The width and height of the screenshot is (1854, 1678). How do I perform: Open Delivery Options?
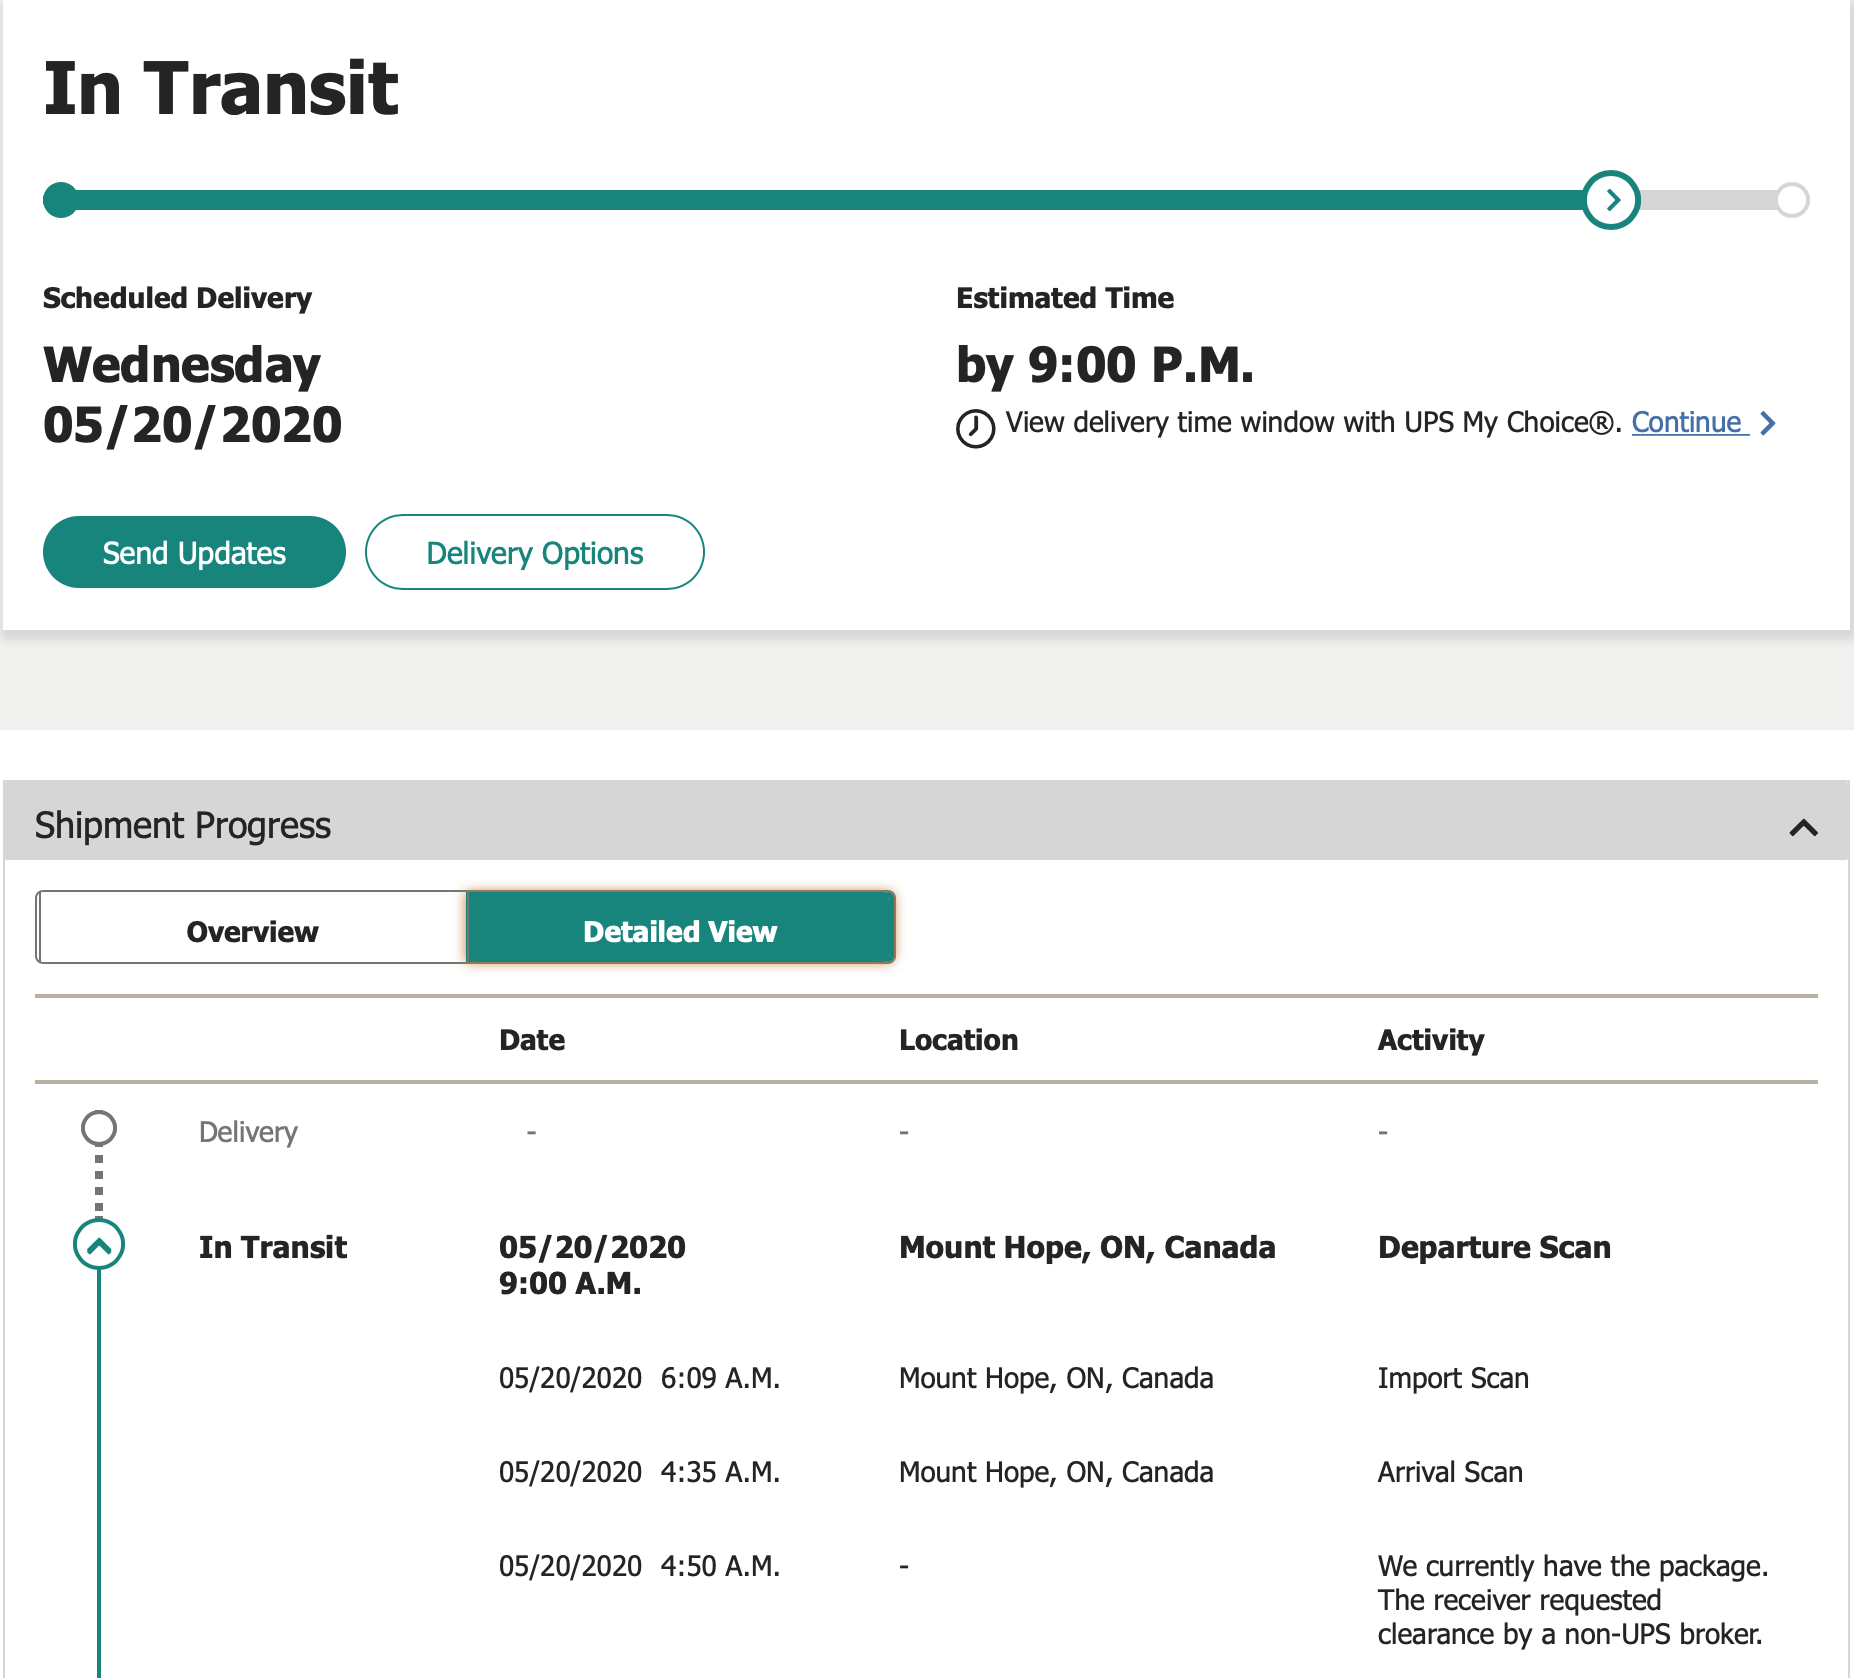tap(534, 553)
